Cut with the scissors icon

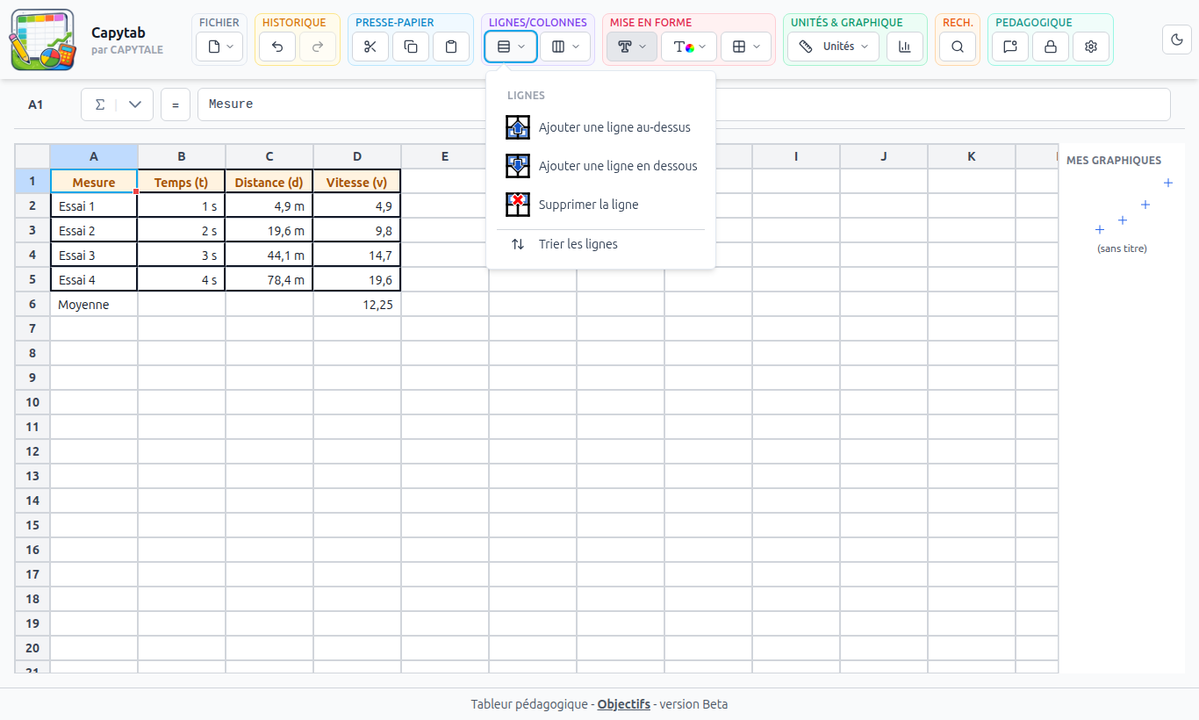click(x=370, y=47)
